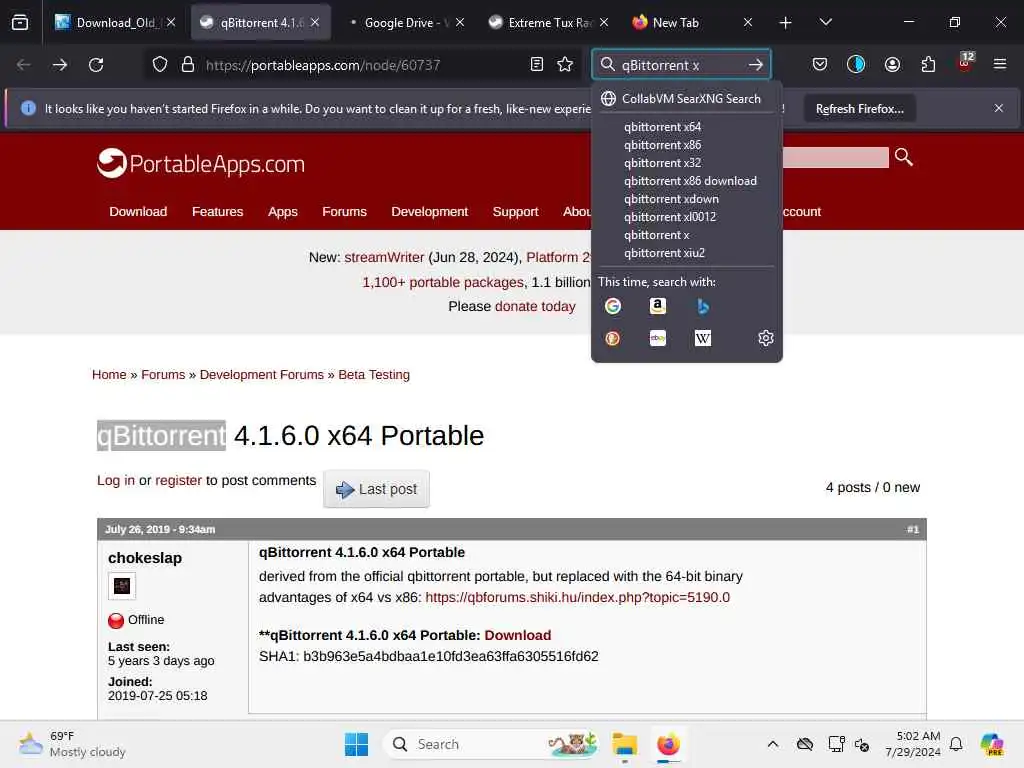Search this time with Google icon

613,306
